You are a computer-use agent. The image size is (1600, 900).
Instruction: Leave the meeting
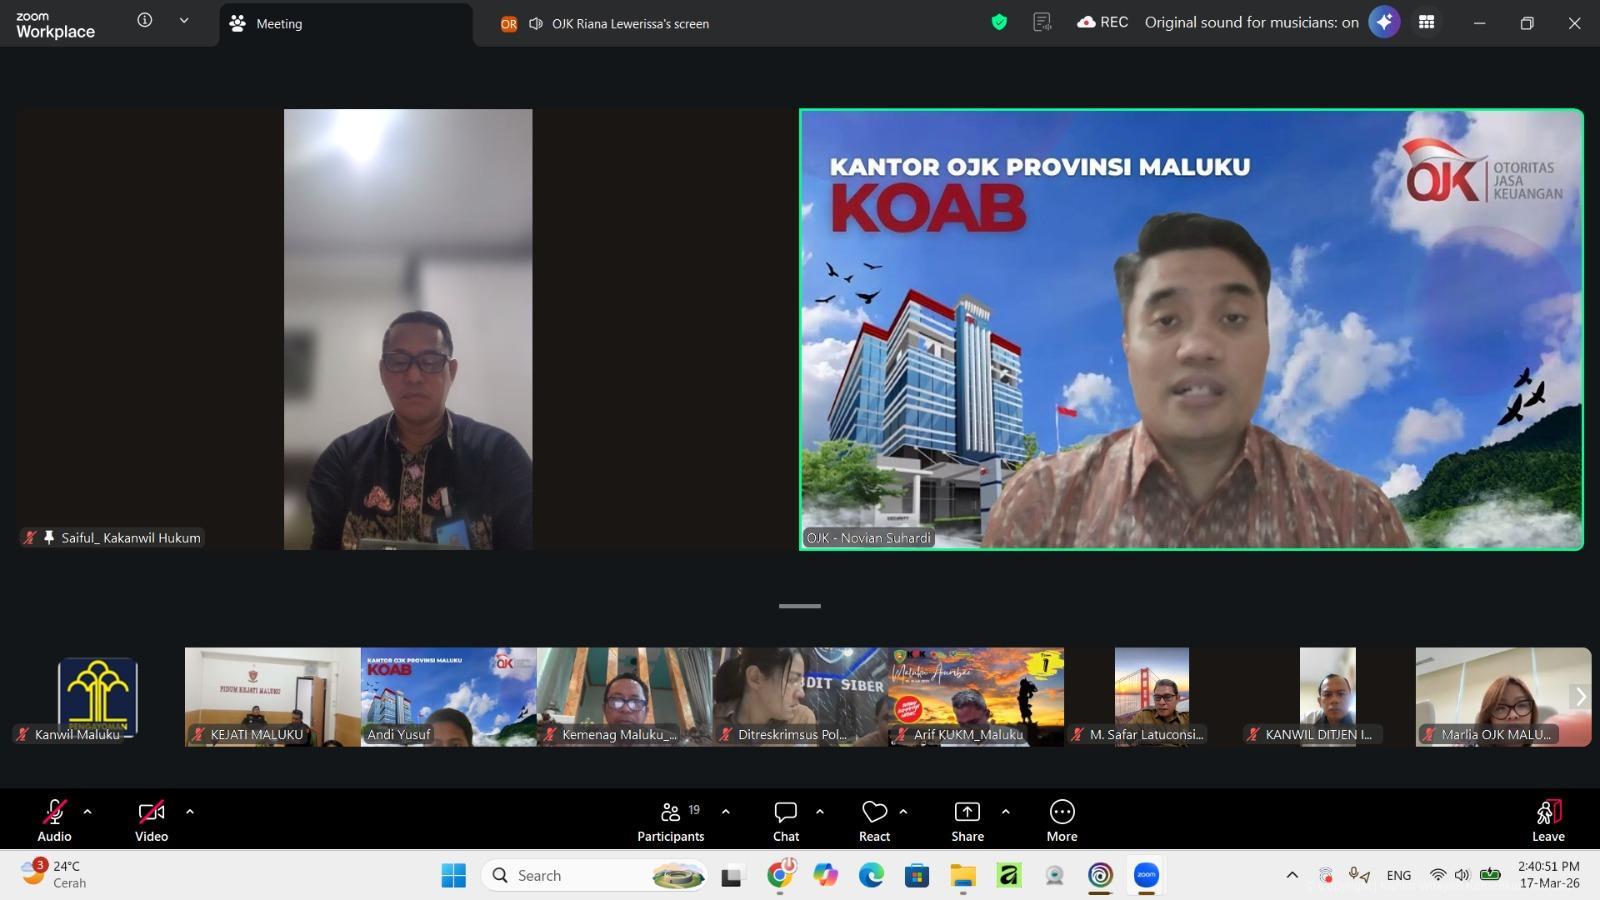click(x=1548, y=820)
